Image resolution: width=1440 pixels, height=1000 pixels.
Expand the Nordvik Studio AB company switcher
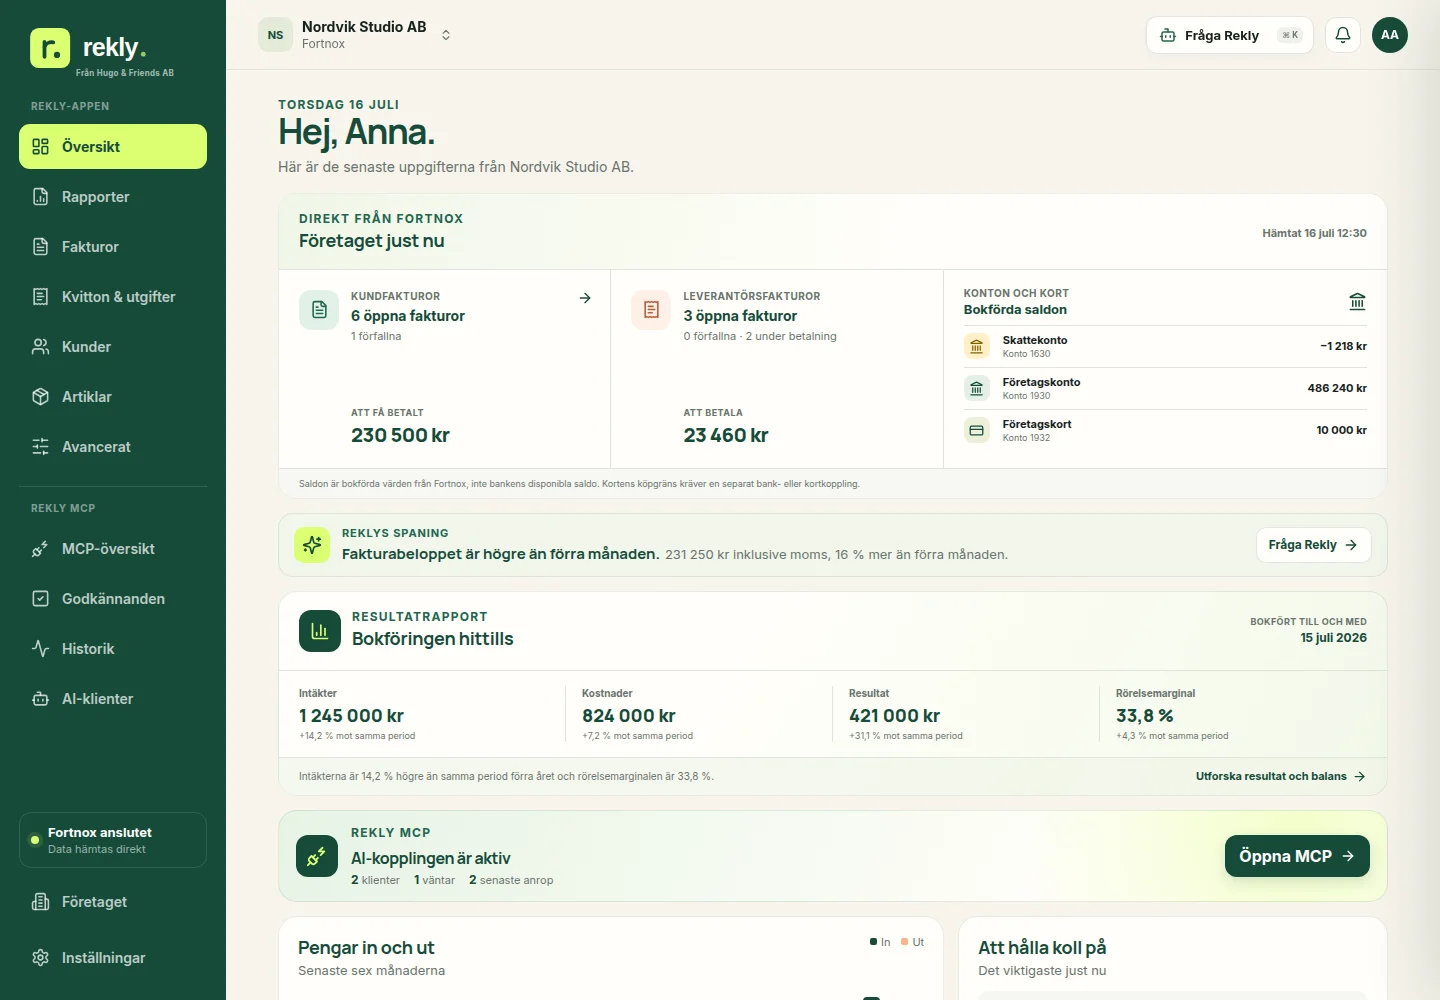pyautogui.click(x=356, y=35)
